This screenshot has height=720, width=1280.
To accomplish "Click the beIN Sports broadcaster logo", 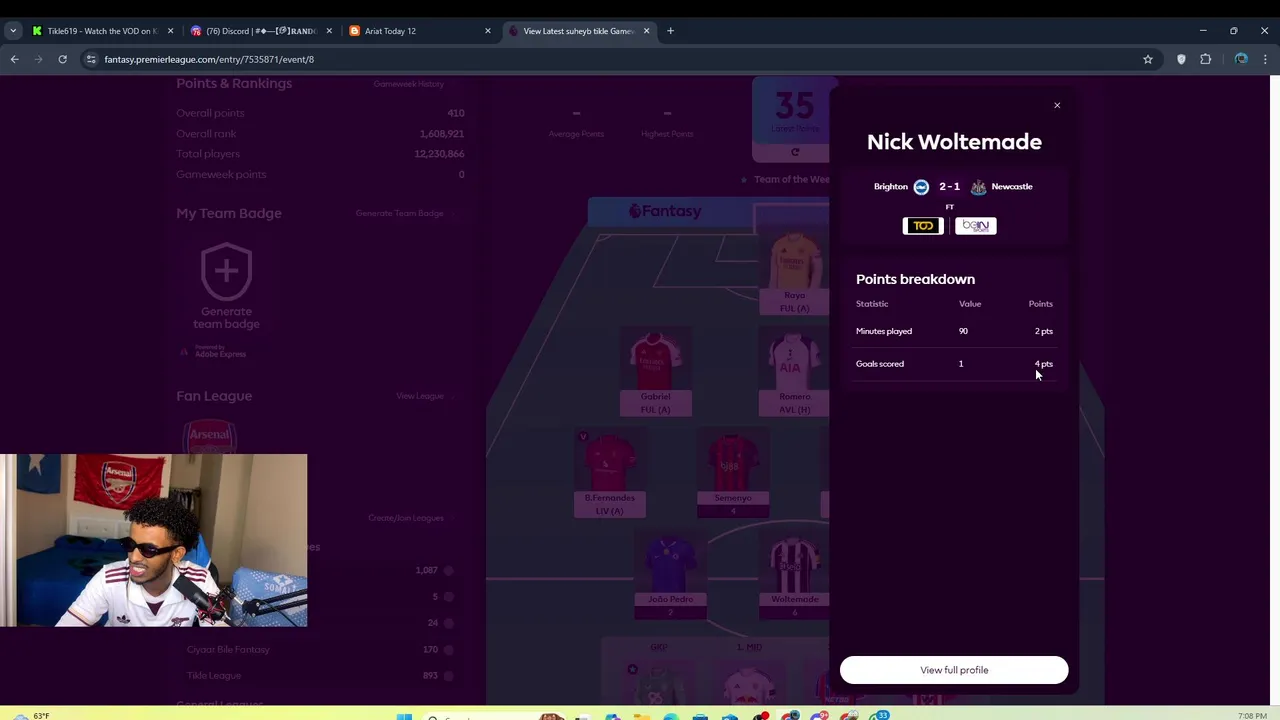I will [976, 226].
